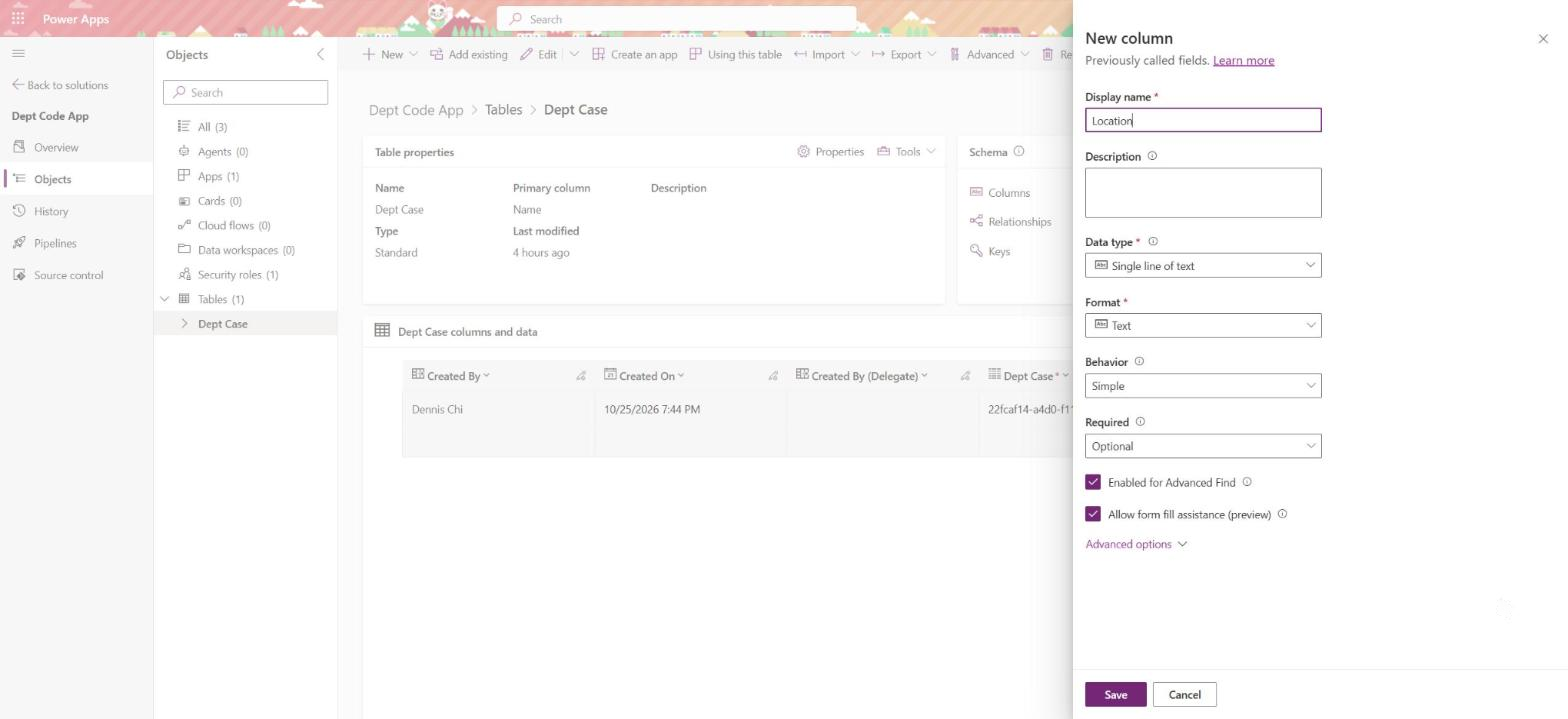Screen dimensions: 1568x719
Task: Click the top Search bar
Action: [676, 19]
